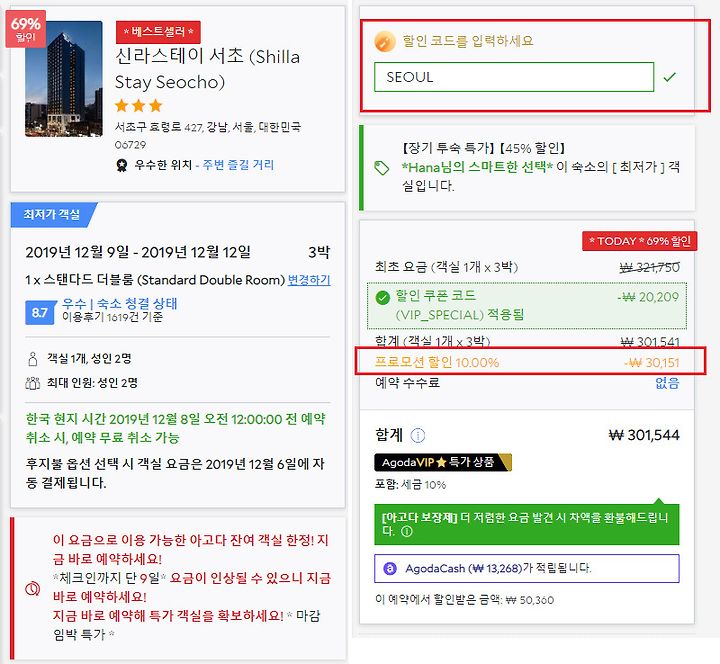Open the 변경하기 room change link
The width and height of the screenshot is (720, 664).
pyautogui.click(x=309, y=280)
